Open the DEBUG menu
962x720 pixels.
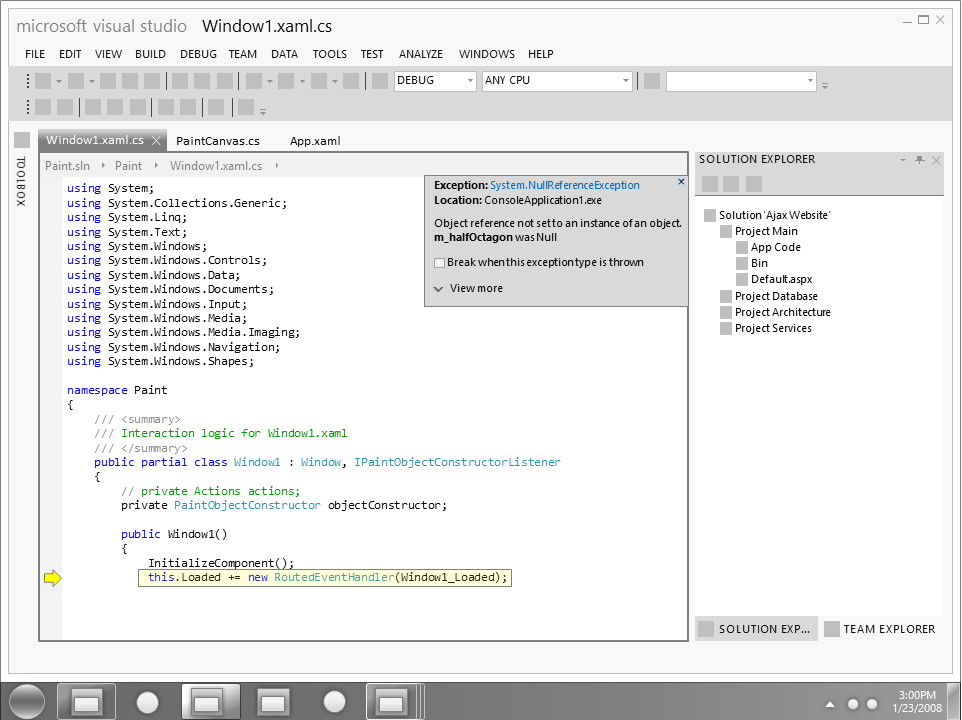198,54
